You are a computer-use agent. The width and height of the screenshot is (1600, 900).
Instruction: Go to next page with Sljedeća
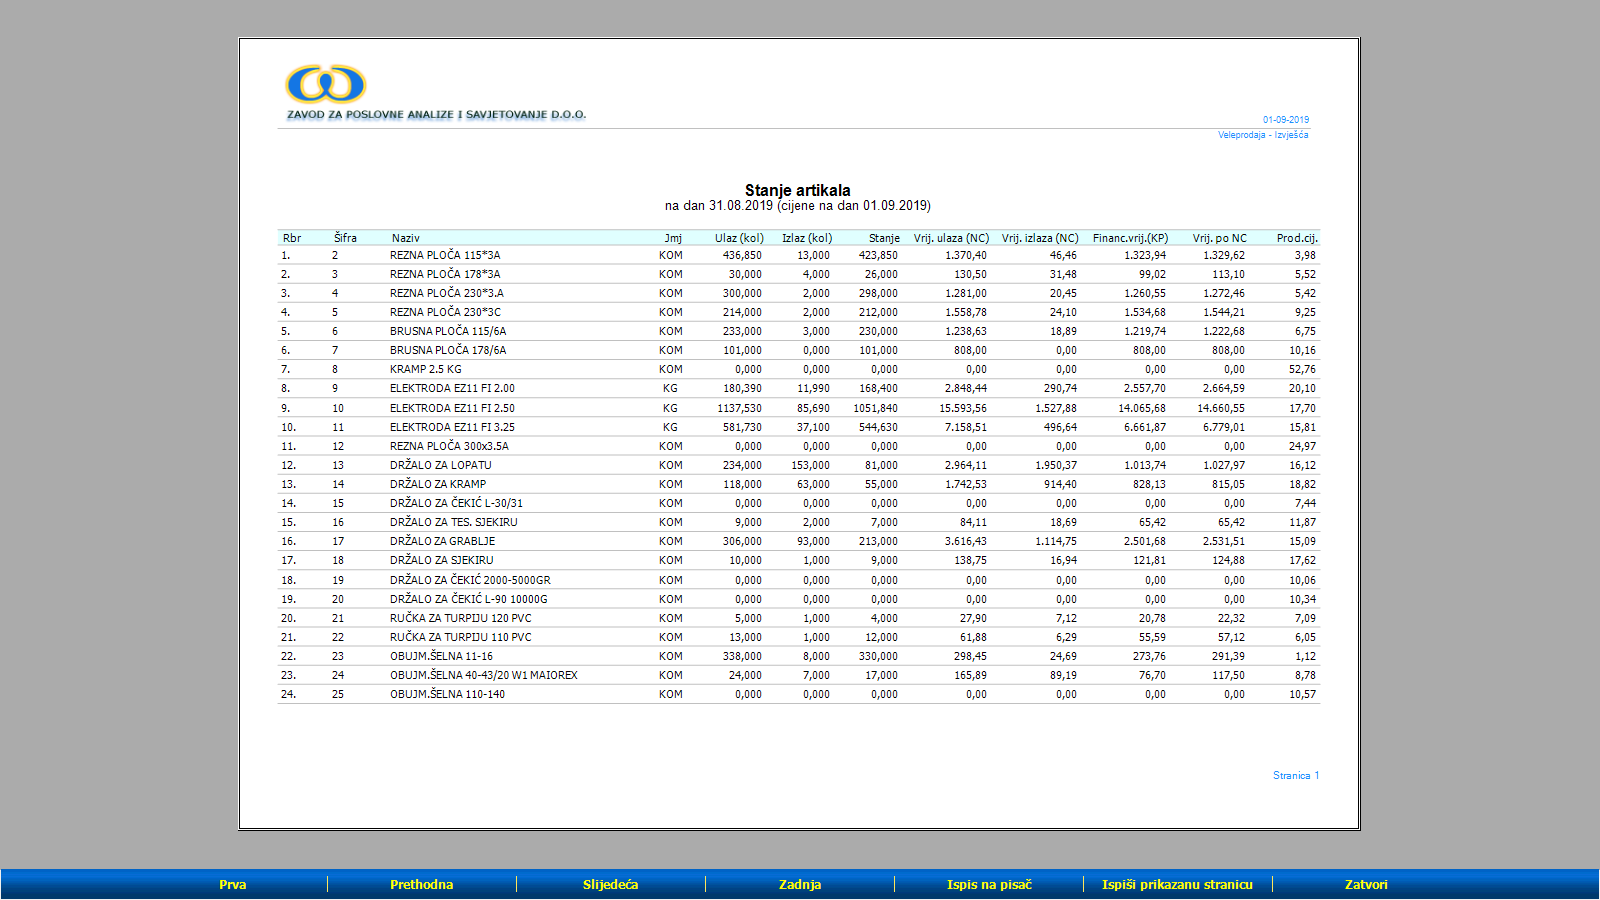(x=610, y=884)
